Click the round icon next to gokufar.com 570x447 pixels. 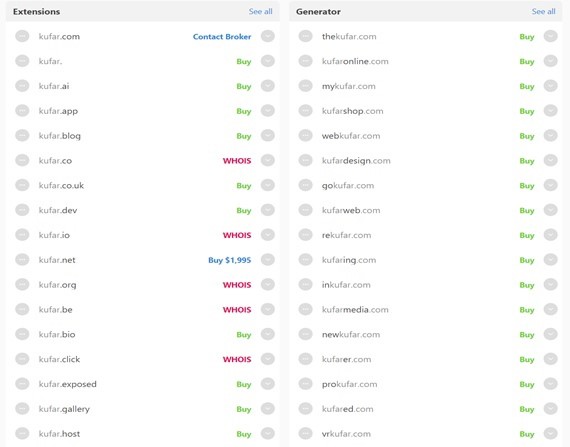click(x=305, y=185)
